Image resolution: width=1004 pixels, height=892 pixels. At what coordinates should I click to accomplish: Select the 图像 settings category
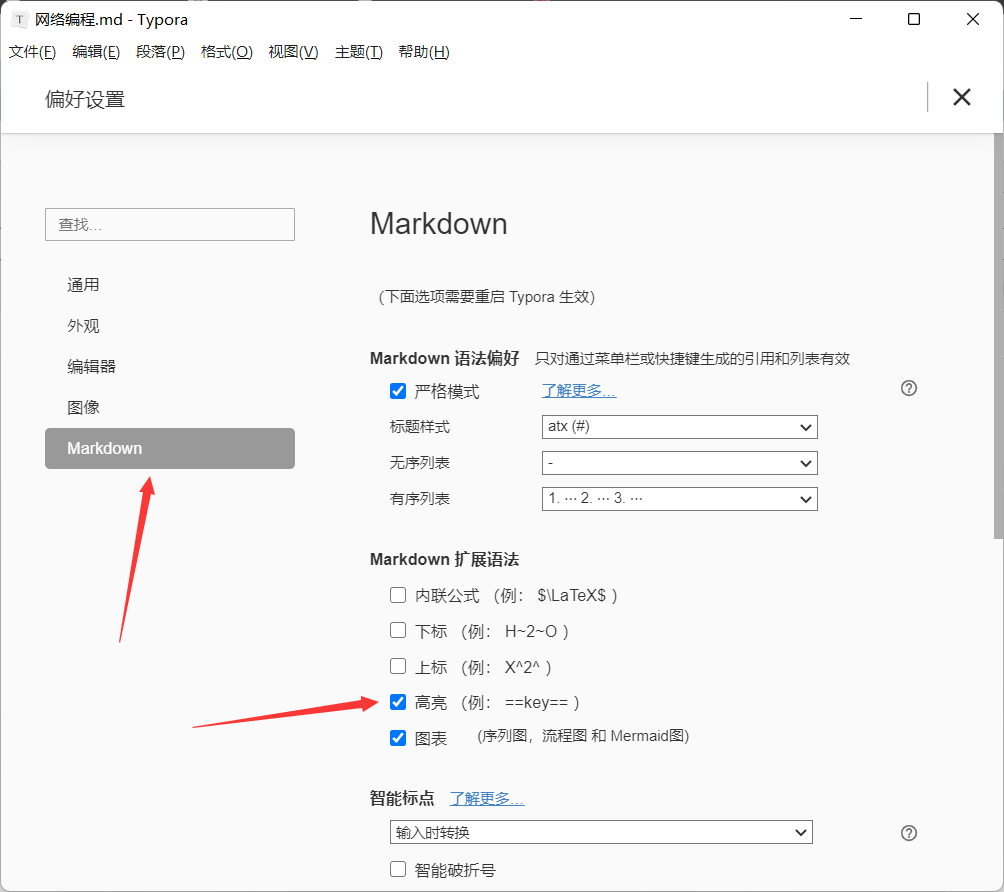point(170,407)
